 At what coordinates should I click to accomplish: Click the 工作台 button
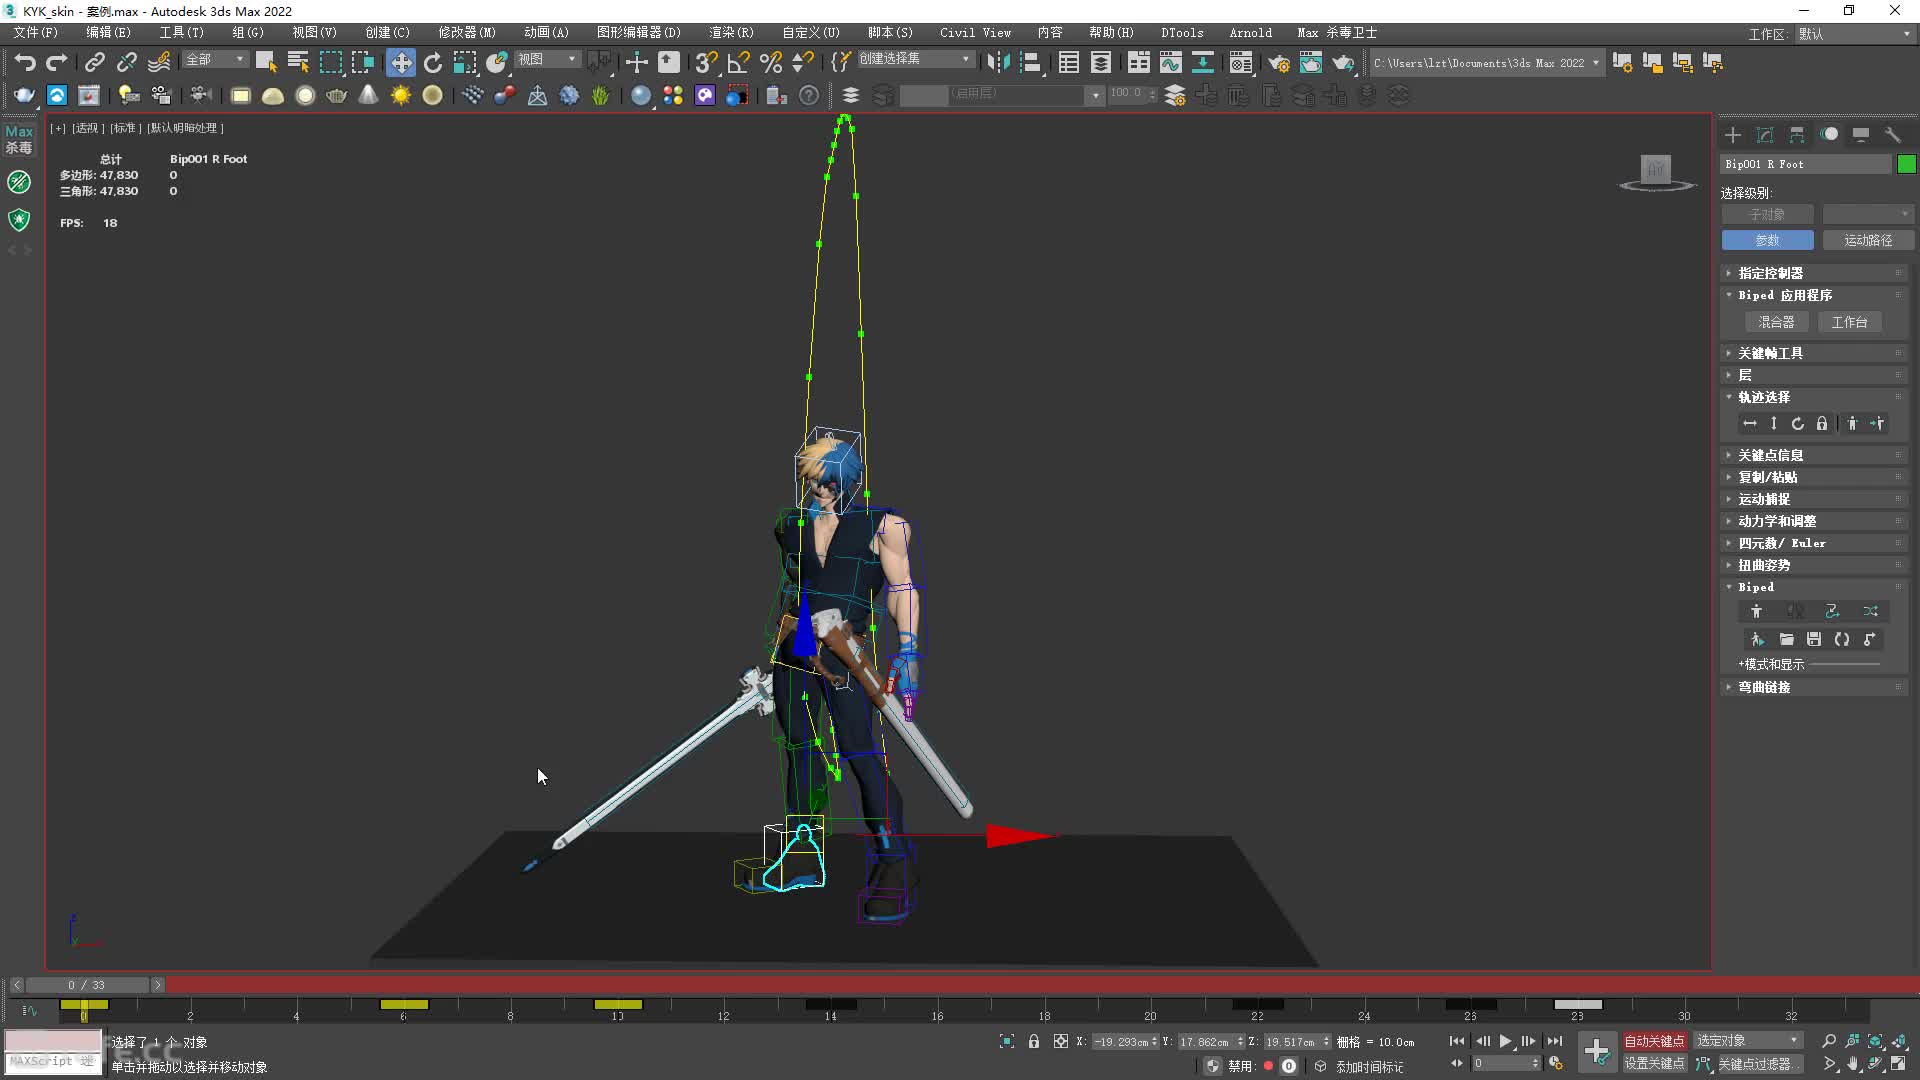coord(1849,322)
